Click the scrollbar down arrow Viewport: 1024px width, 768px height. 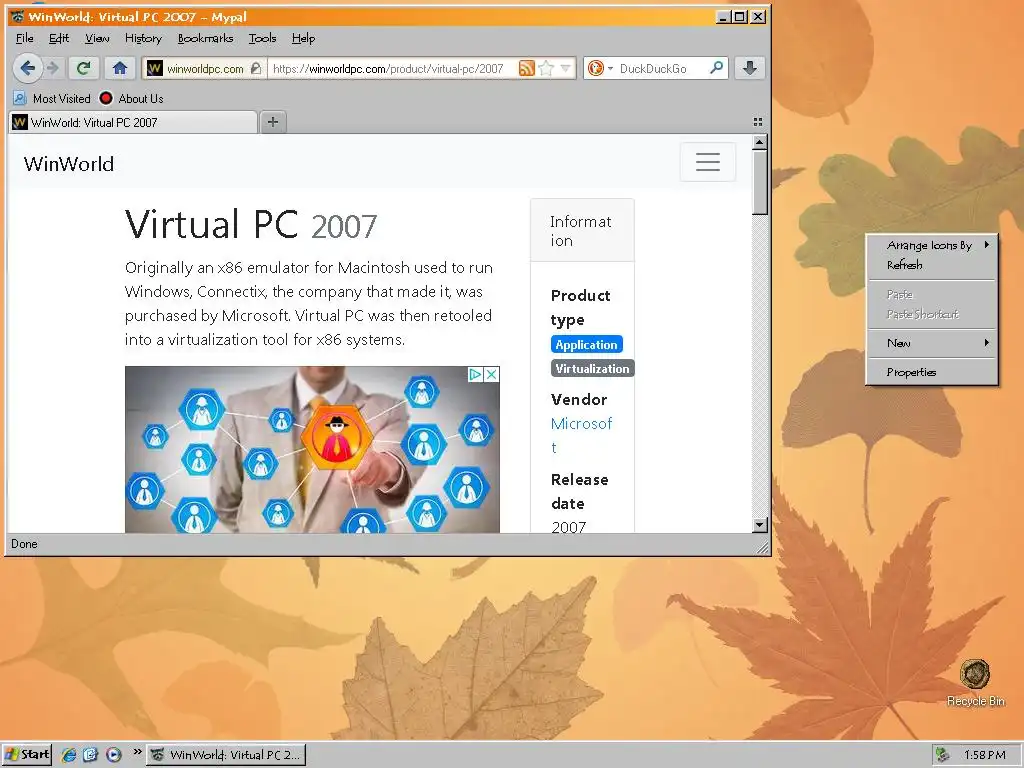coord(759,524)
